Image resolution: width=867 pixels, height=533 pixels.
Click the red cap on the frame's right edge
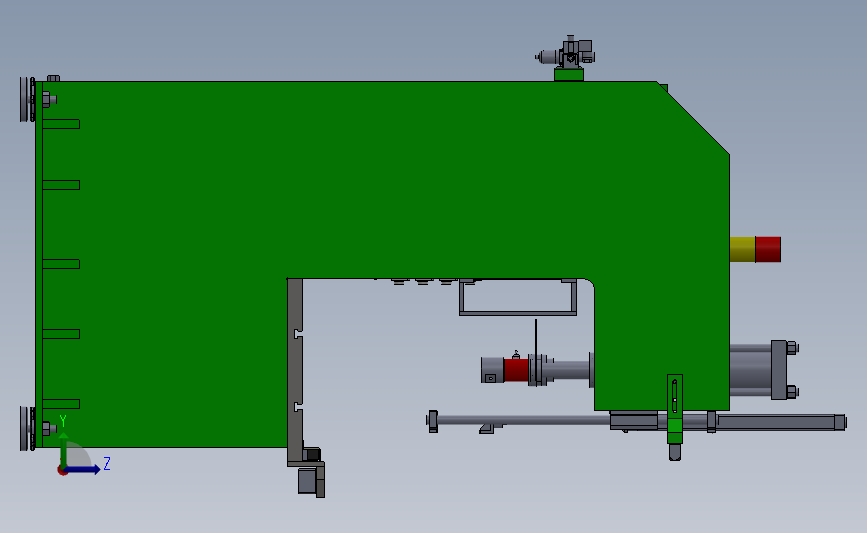coord(768,249)
